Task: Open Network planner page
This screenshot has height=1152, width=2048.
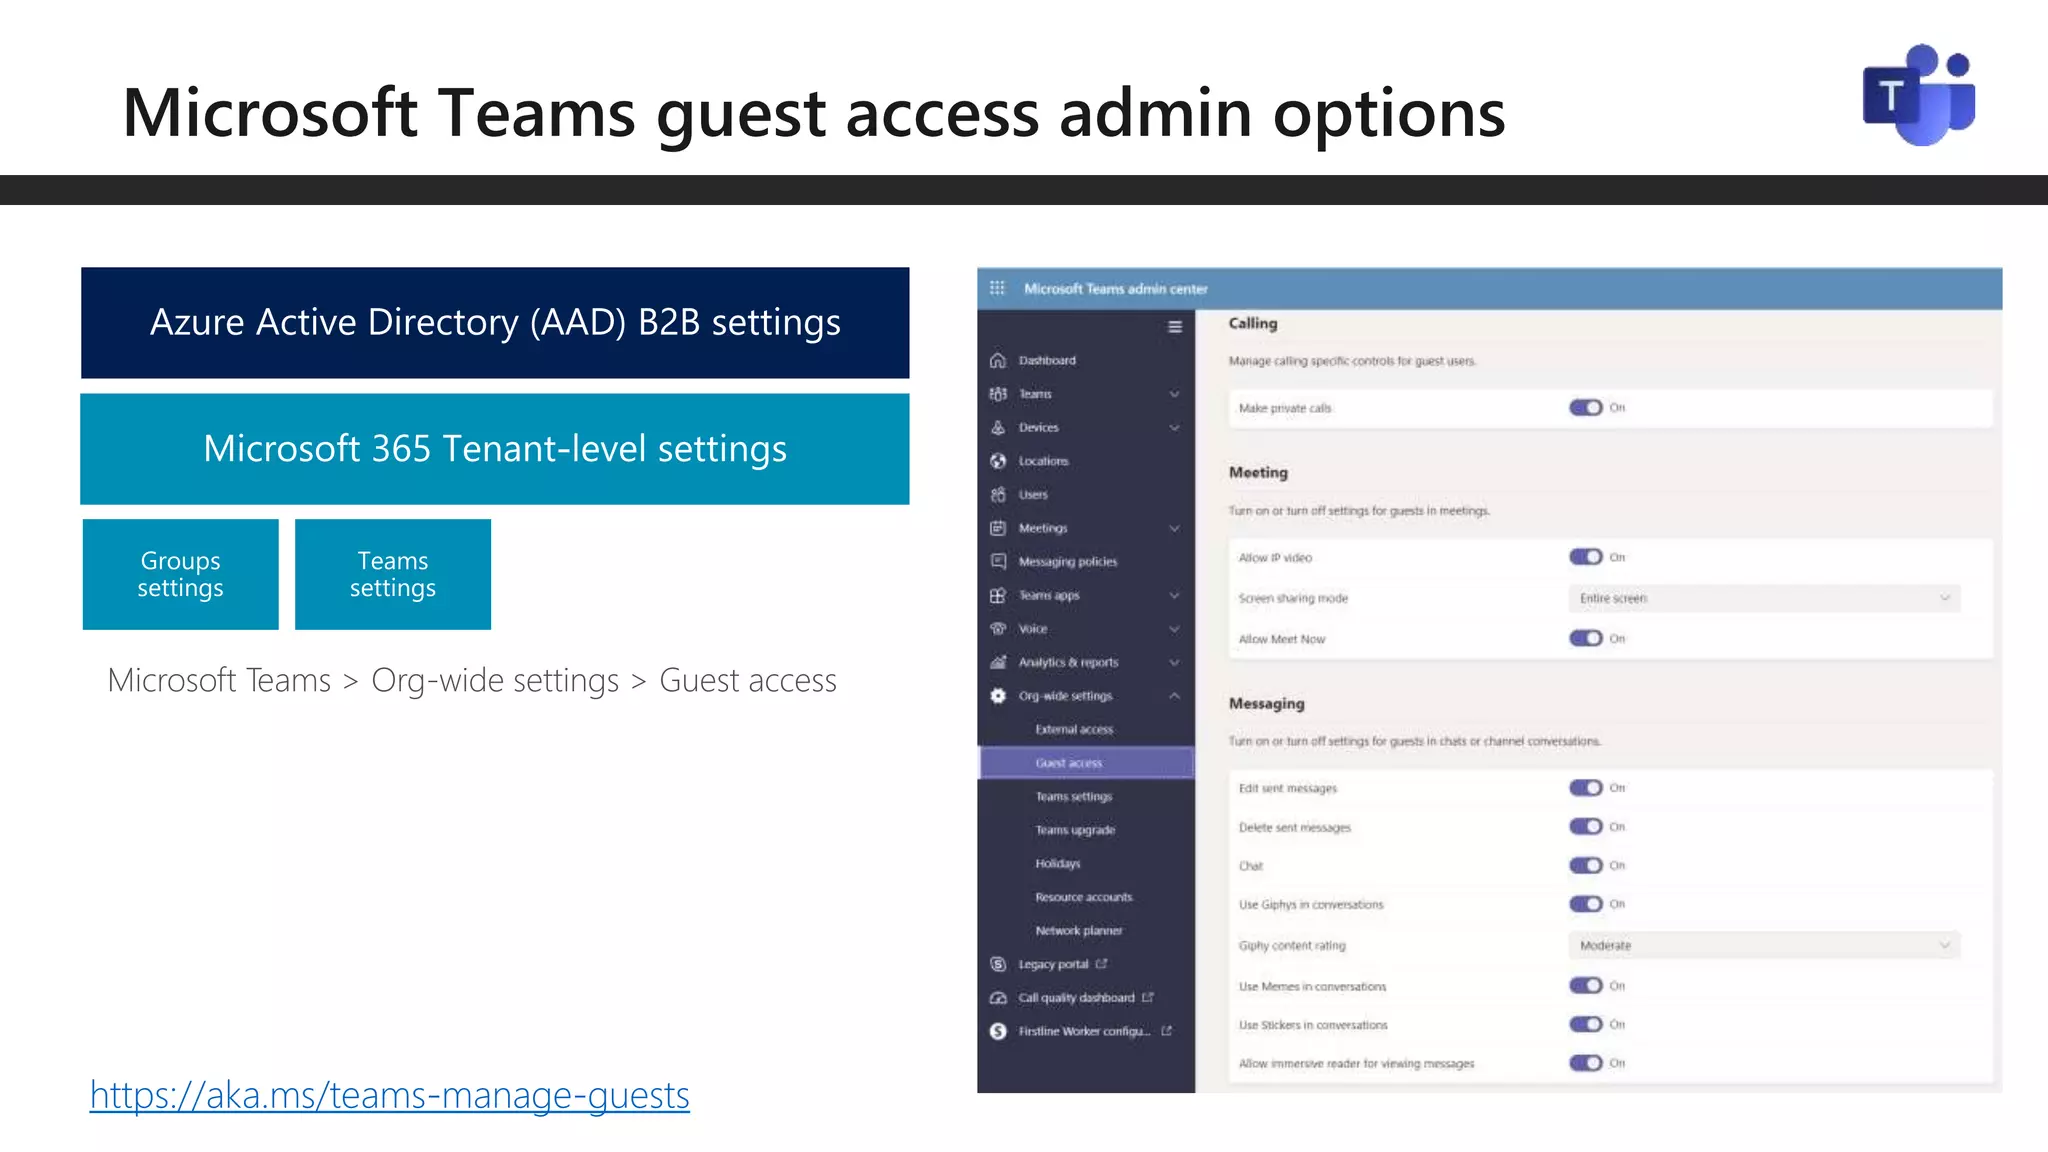Action: point(1079,931)
